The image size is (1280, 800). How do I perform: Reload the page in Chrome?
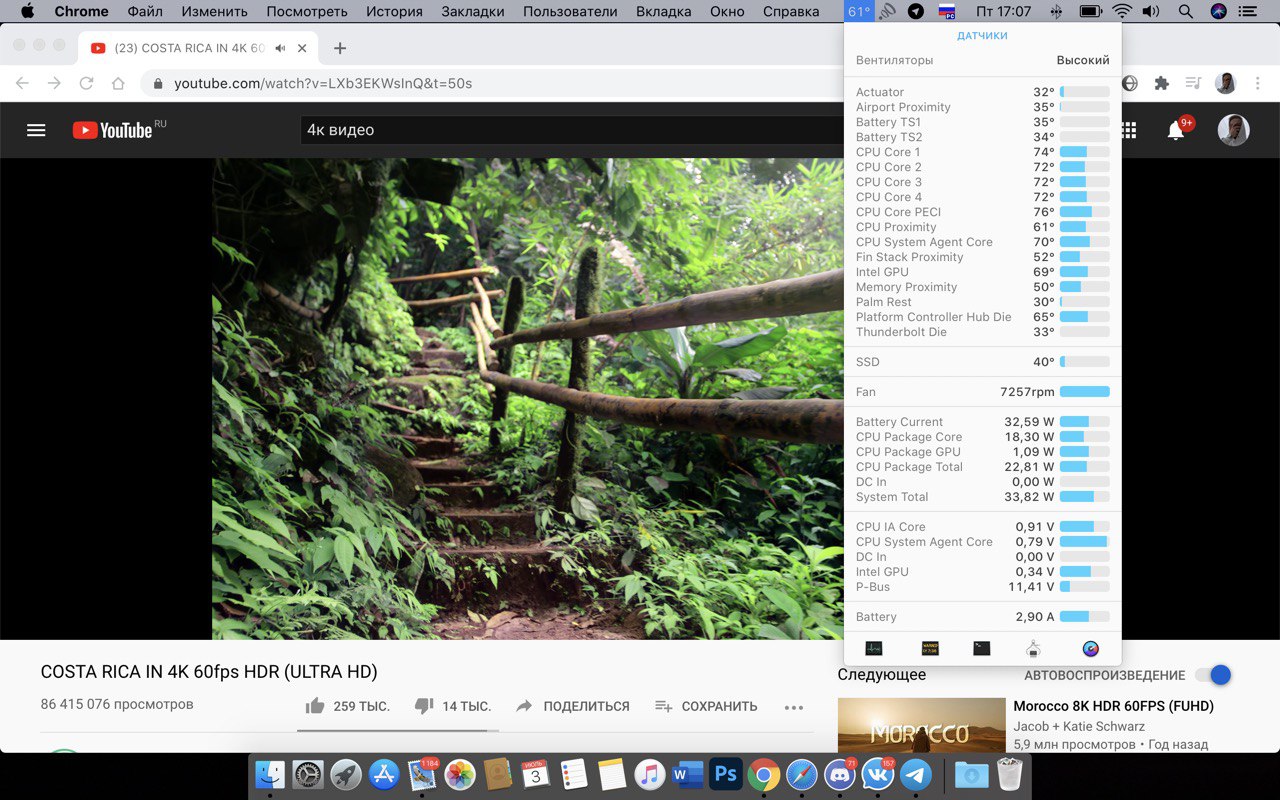tap(86, 83)
